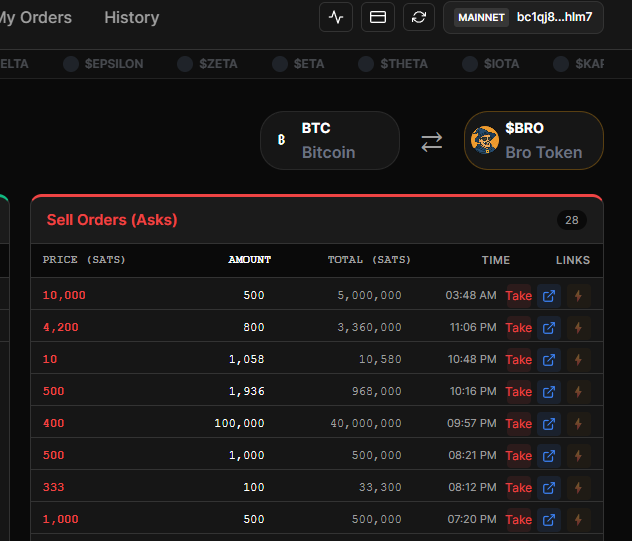The height and width of the screenshot is (541, 632).
Task: Take the 10 sats order
Action: [x=519, y=360]
